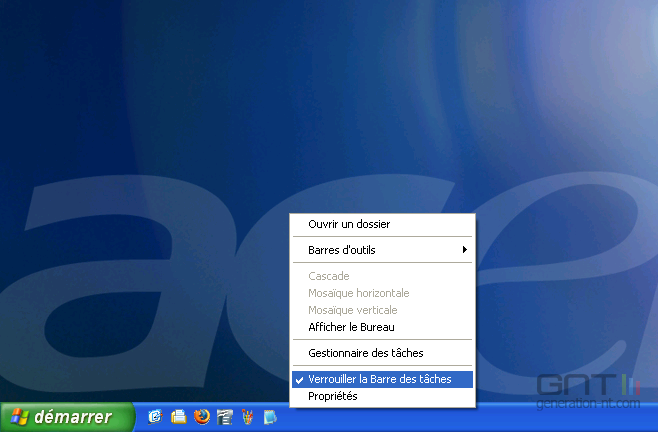Click the greyed Mosaïque horizontale entry
This screenshot has width=658, height=432.
(382, 293)
